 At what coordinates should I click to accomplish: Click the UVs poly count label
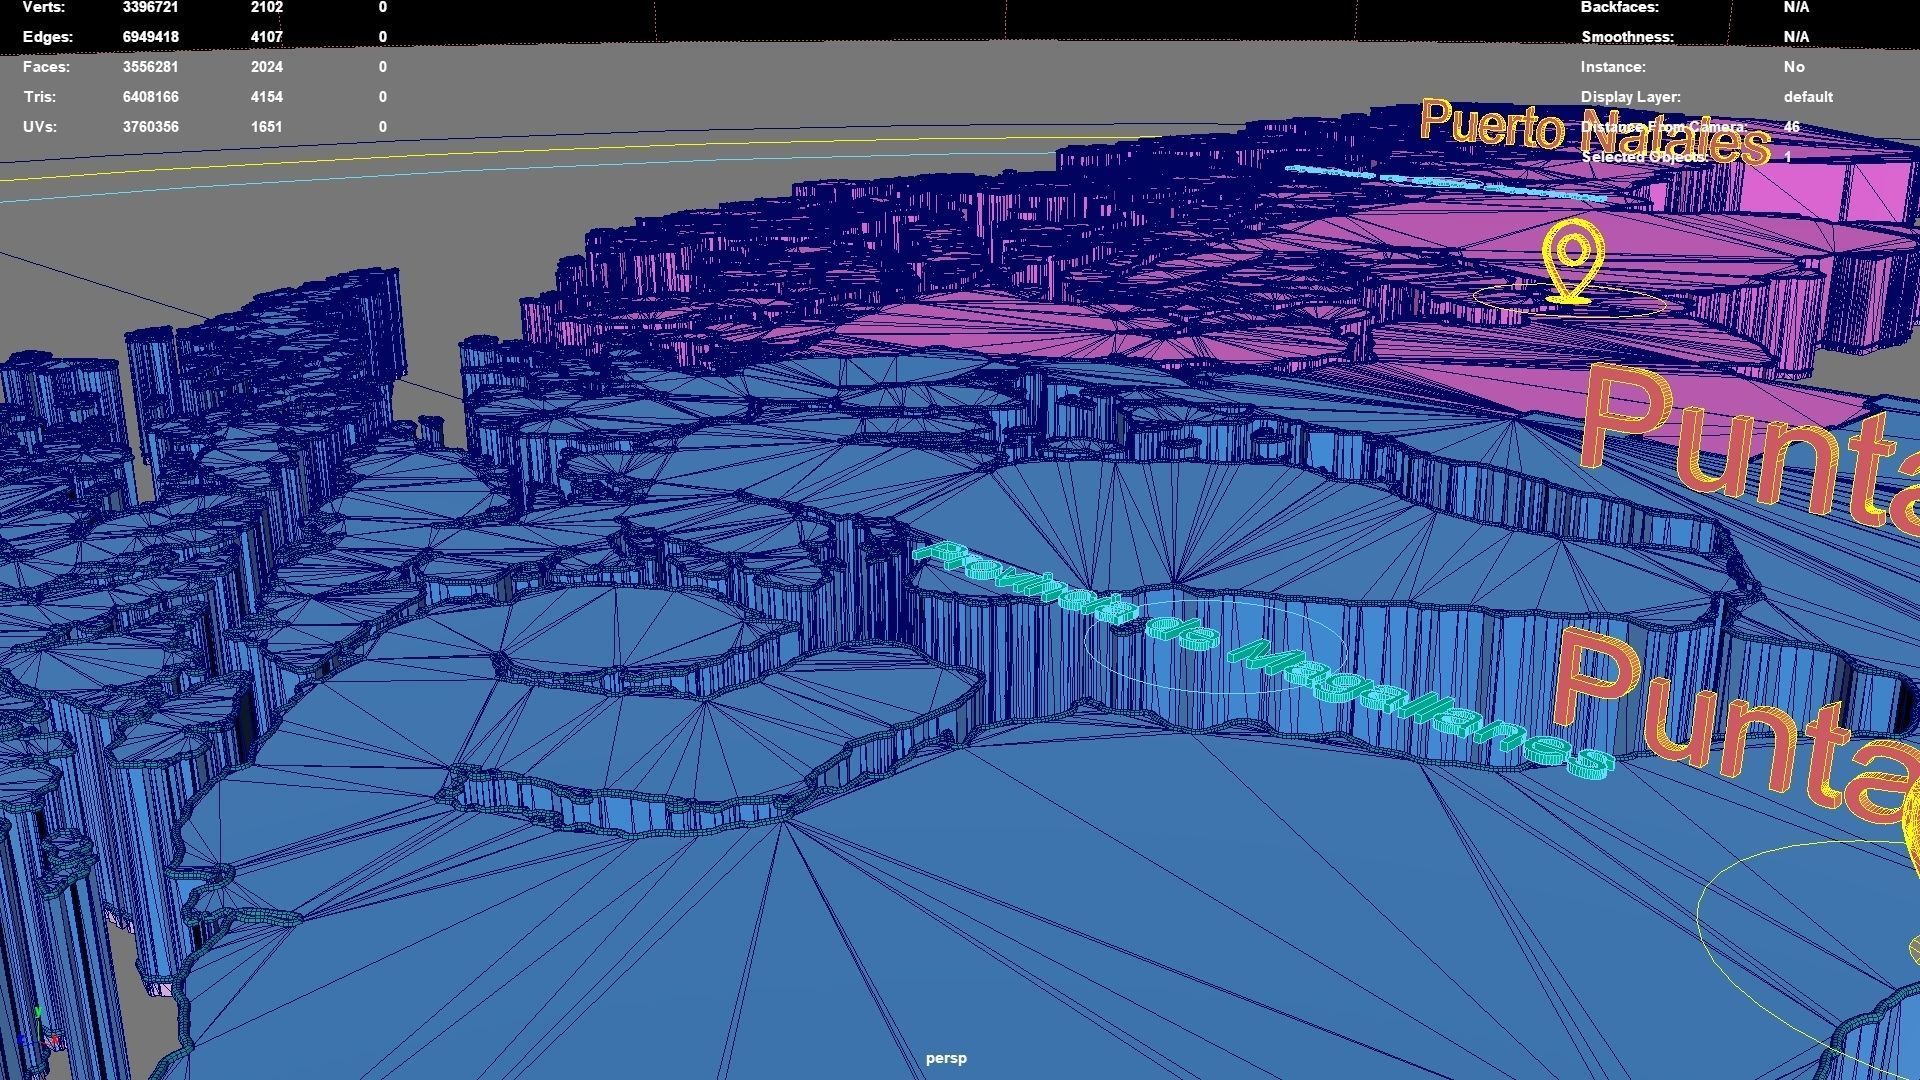[39, 127]
